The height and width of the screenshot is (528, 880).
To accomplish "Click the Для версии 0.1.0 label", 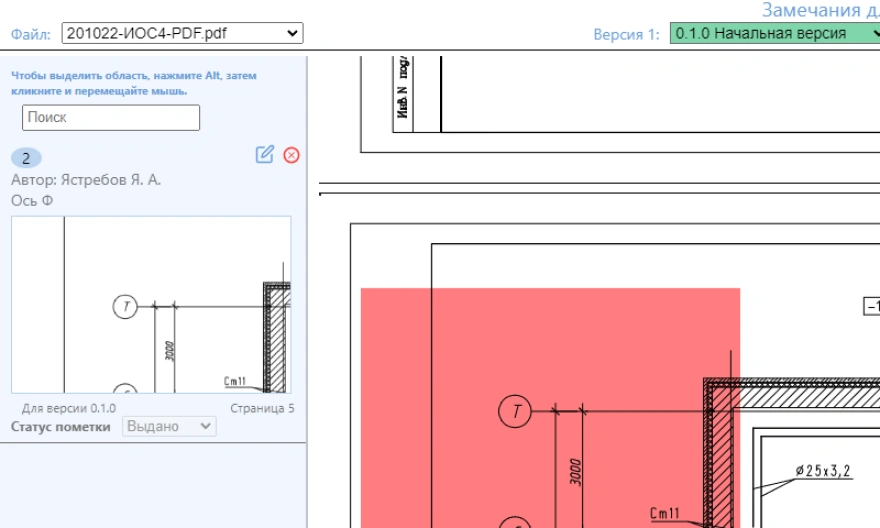I will pos(69,408).
